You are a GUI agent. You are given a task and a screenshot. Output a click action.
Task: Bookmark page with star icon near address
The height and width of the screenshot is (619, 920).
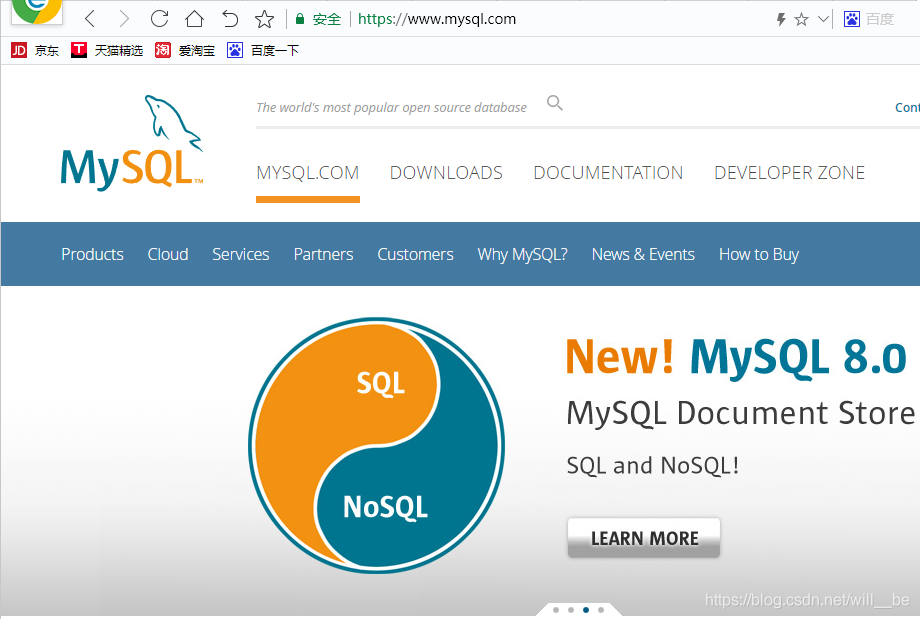point(264,19)
